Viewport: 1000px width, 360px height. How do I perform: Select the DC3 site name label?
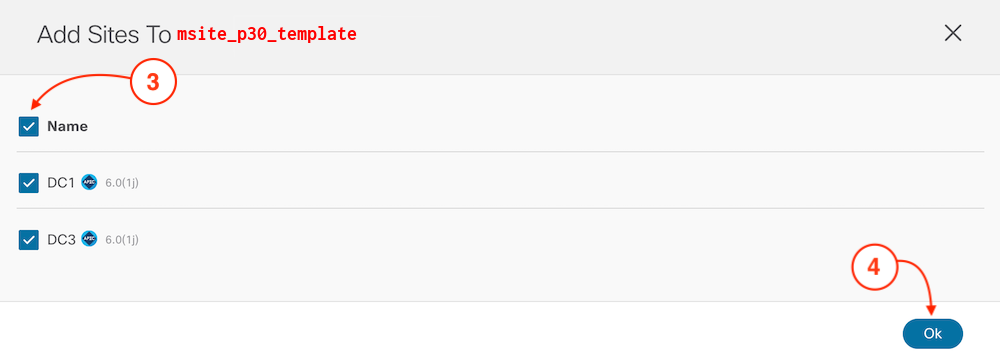(x=62, y=240)
